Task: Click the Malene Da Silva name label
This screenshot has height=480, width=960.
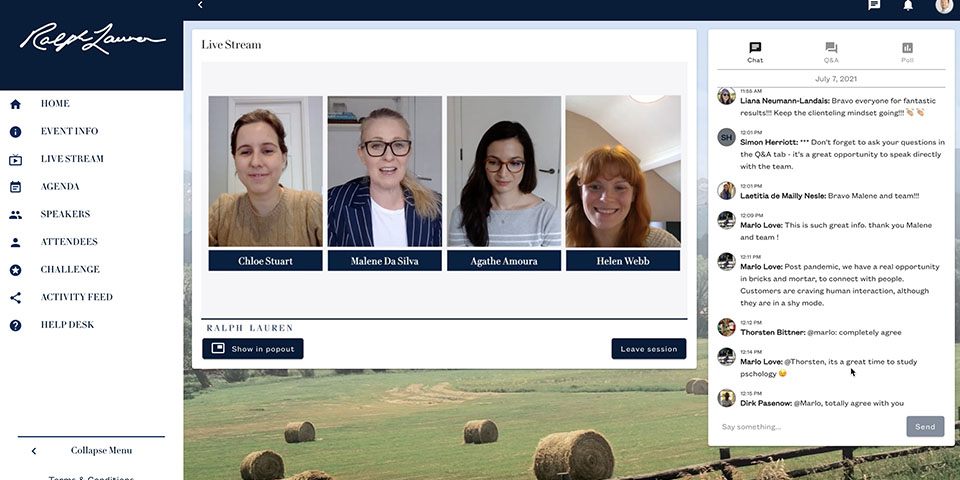Action: (x=384, y=261)
